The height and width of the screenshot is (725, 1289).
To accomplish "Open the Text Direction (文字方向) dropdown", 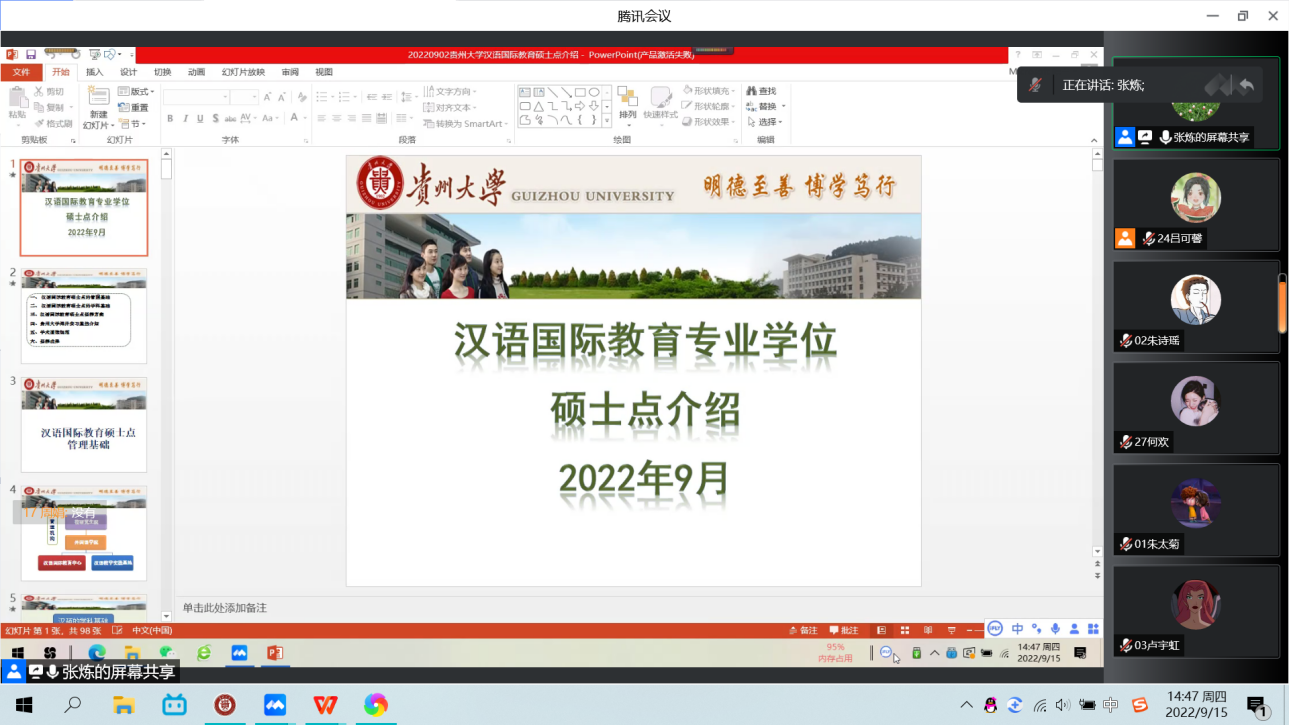I will (451, 91).
